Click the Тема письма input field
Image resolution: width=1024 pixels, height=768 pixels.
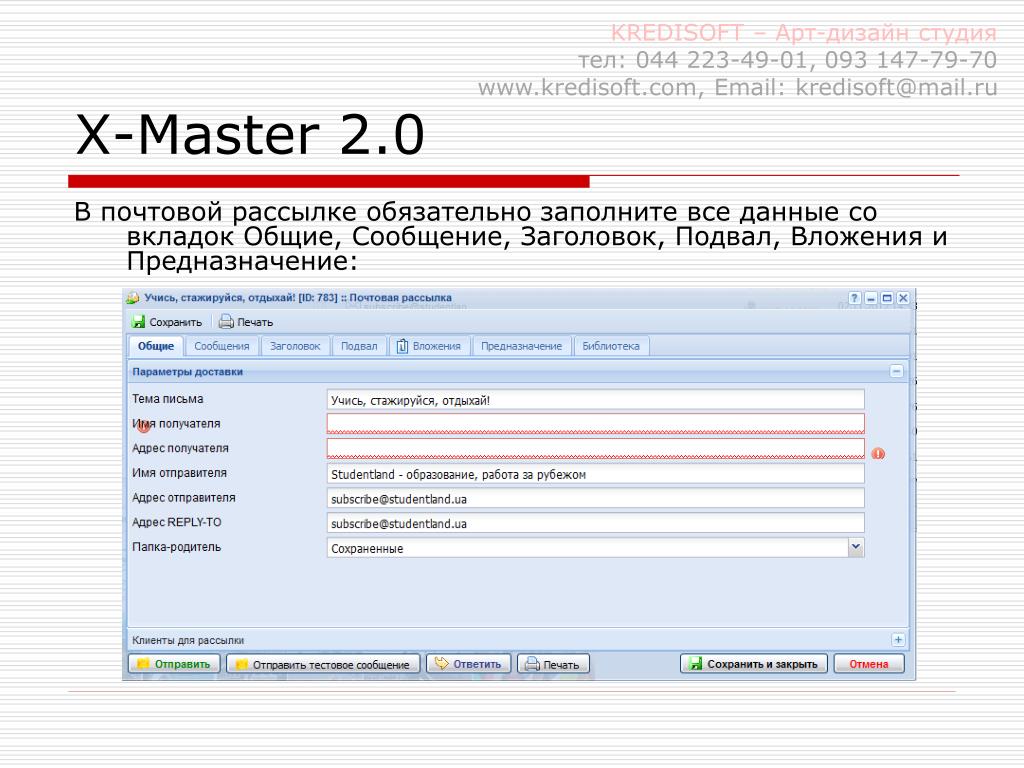click(x=595, y=400)
